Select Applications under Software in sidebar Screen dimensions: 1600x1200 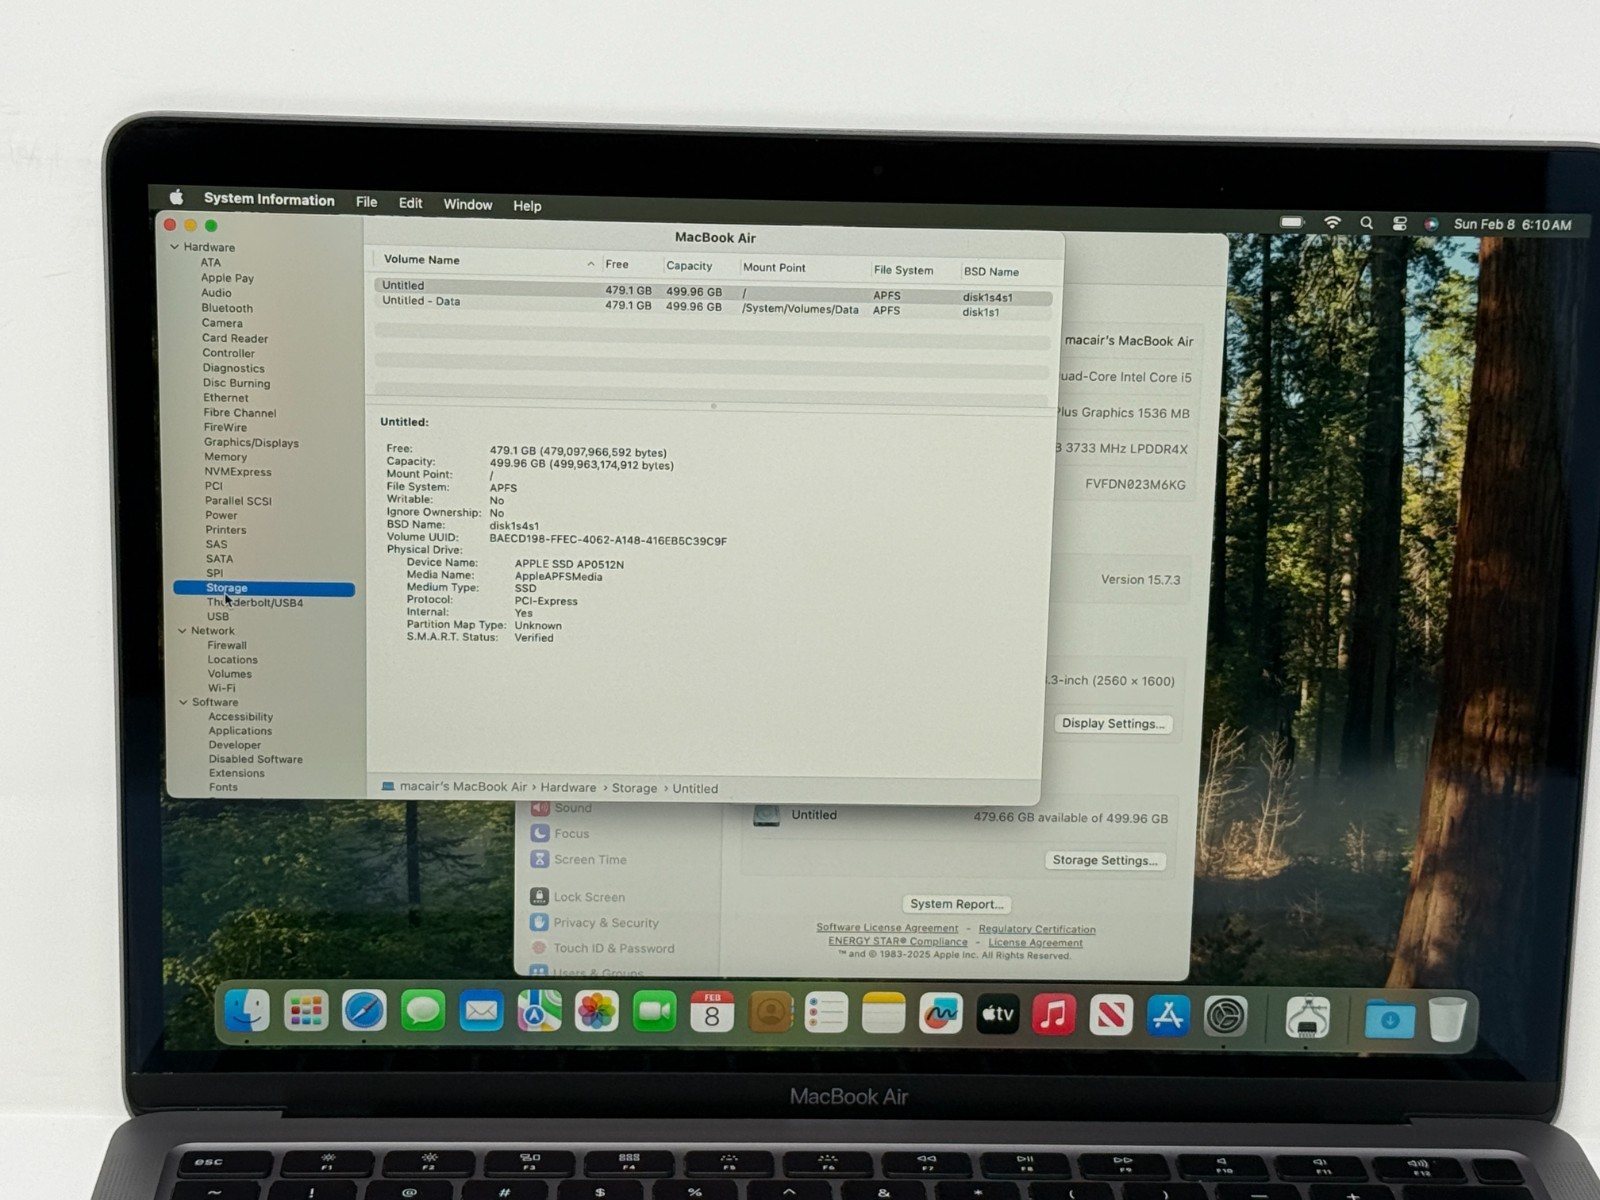click(240, 731)
